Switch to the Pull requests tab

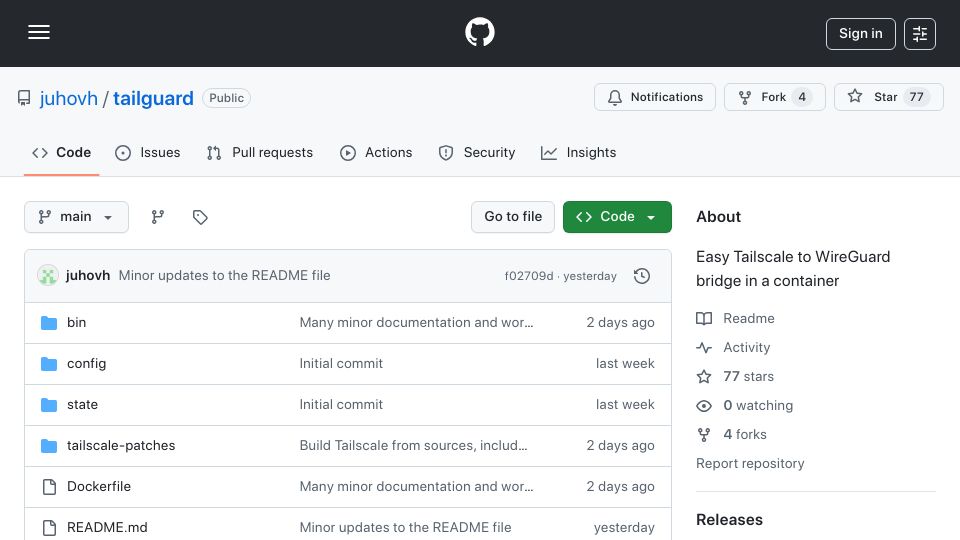(x=260, y=152)
